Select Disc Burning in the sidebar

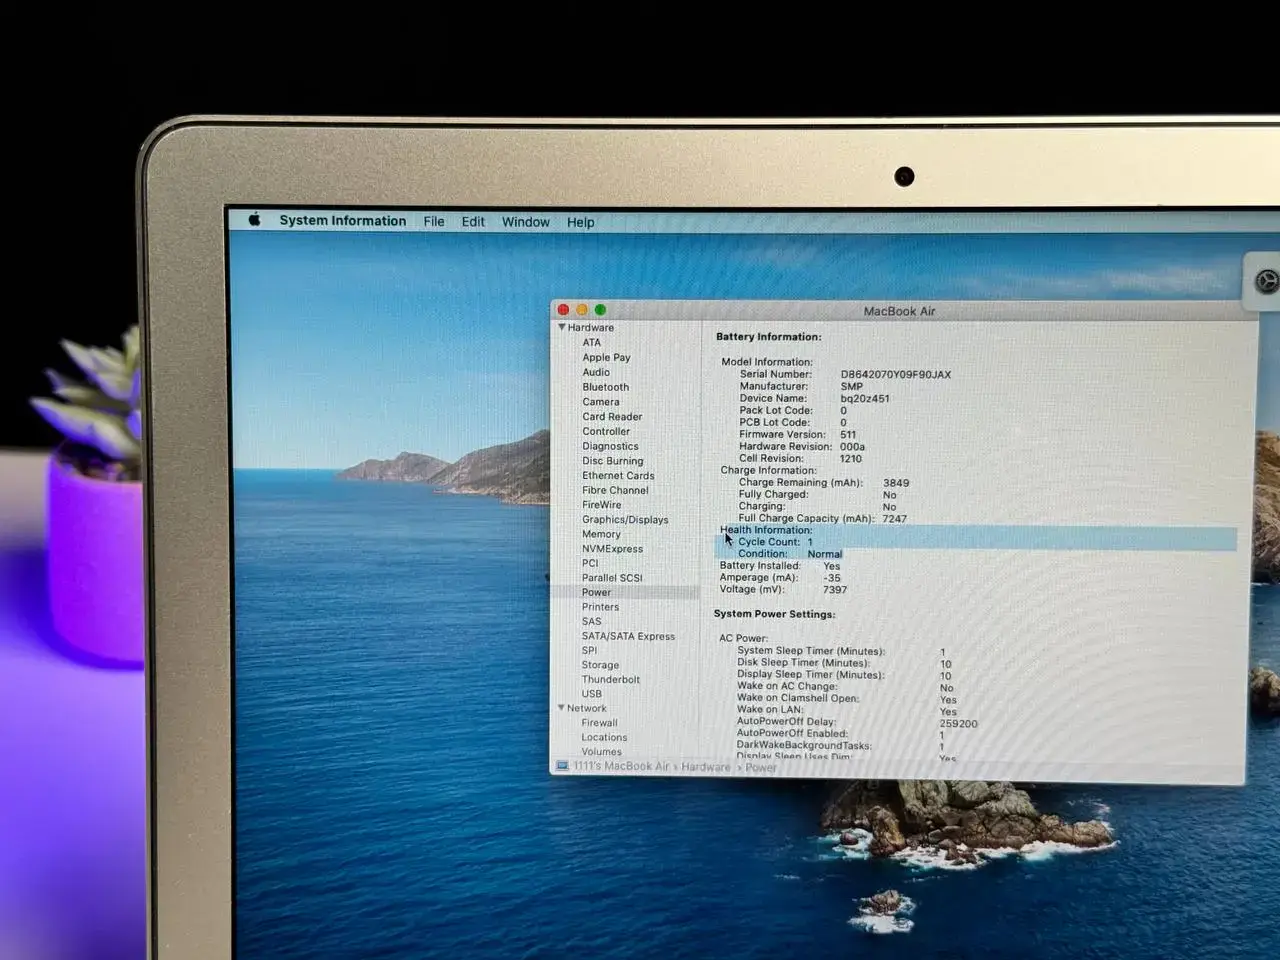tap(613, 461)
